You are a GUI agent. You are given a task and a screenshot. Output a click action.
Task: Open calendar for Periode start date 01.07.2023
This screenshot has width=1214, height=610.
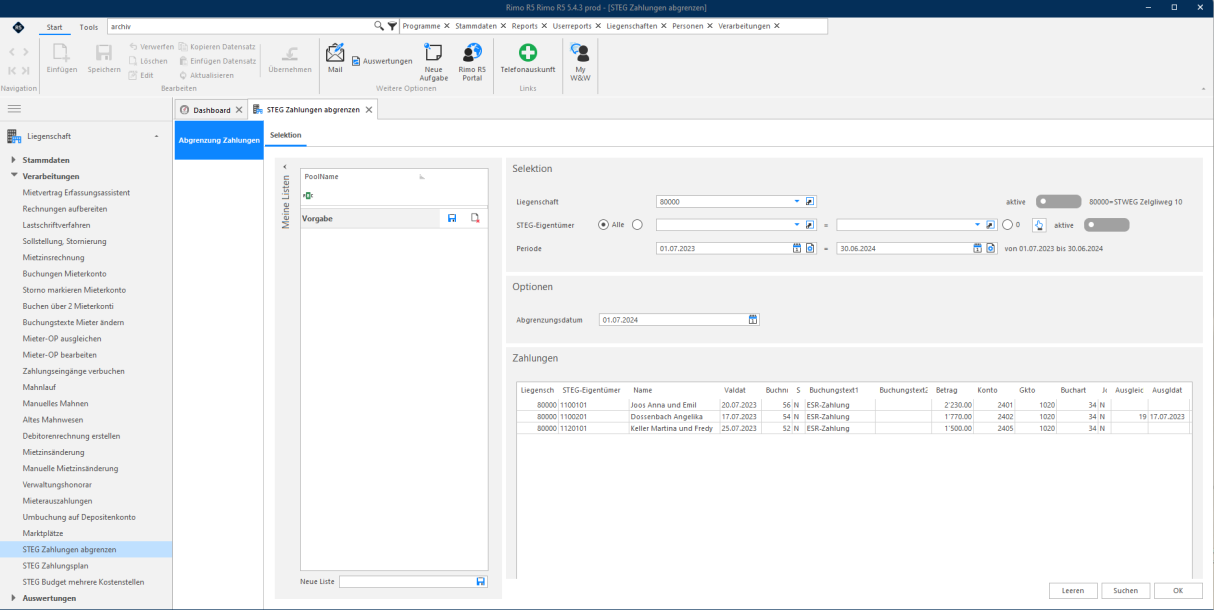click(797, 248)
